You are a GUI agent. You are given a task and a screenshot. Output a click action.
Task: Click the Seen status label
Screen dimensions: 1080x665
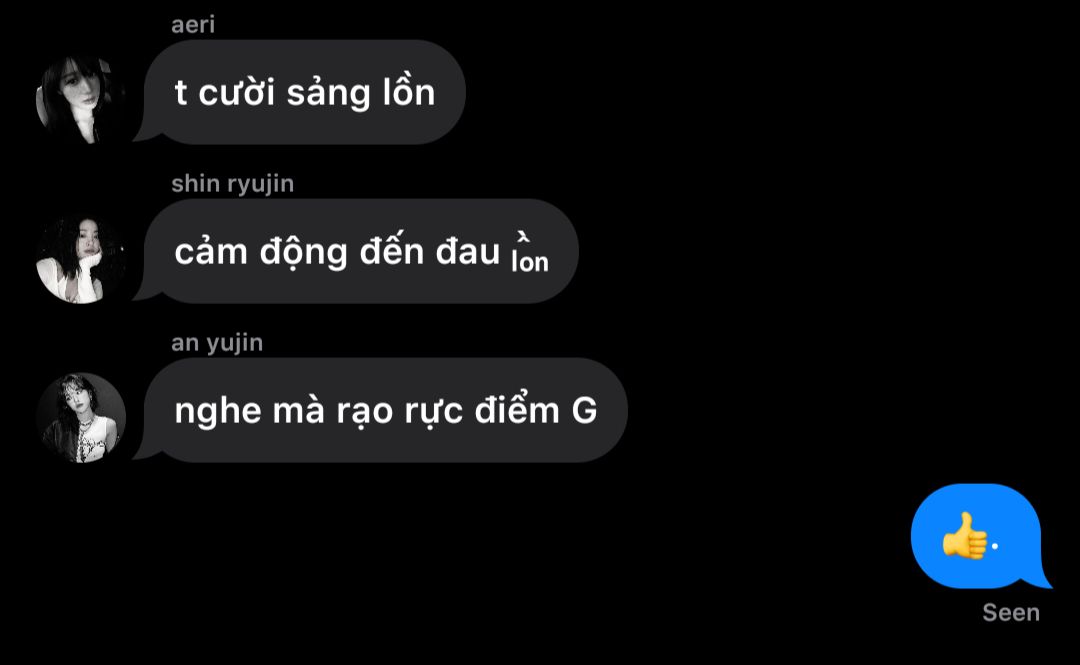click(1010, 613)
